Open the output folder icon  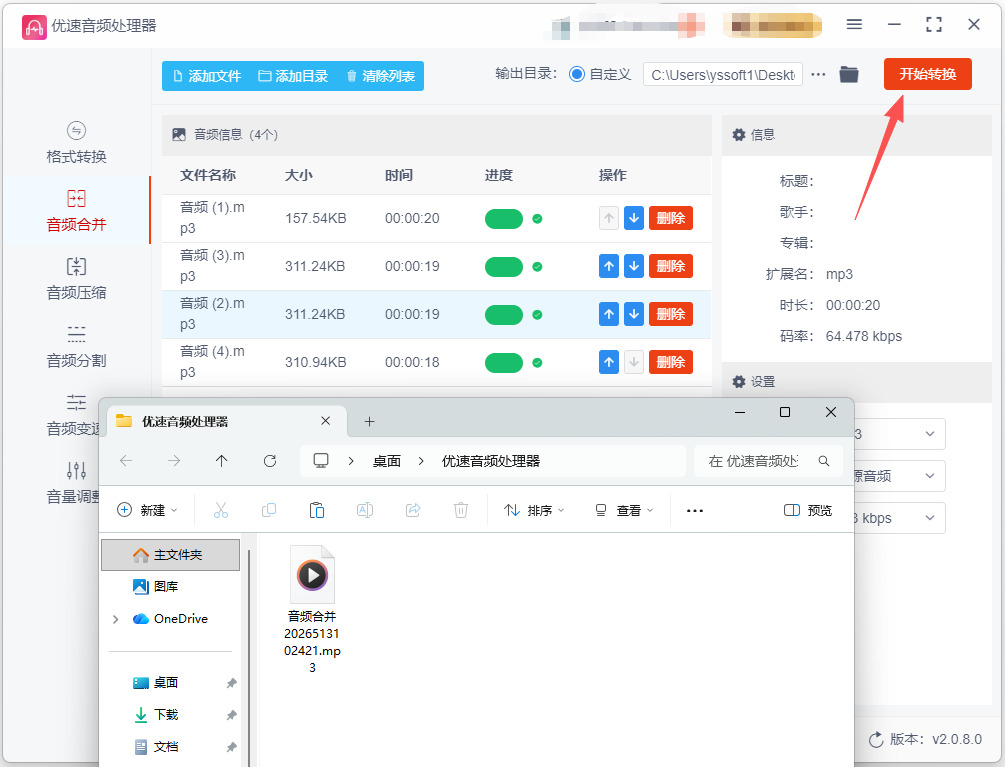pyautogui.click(x=849, y=74)
